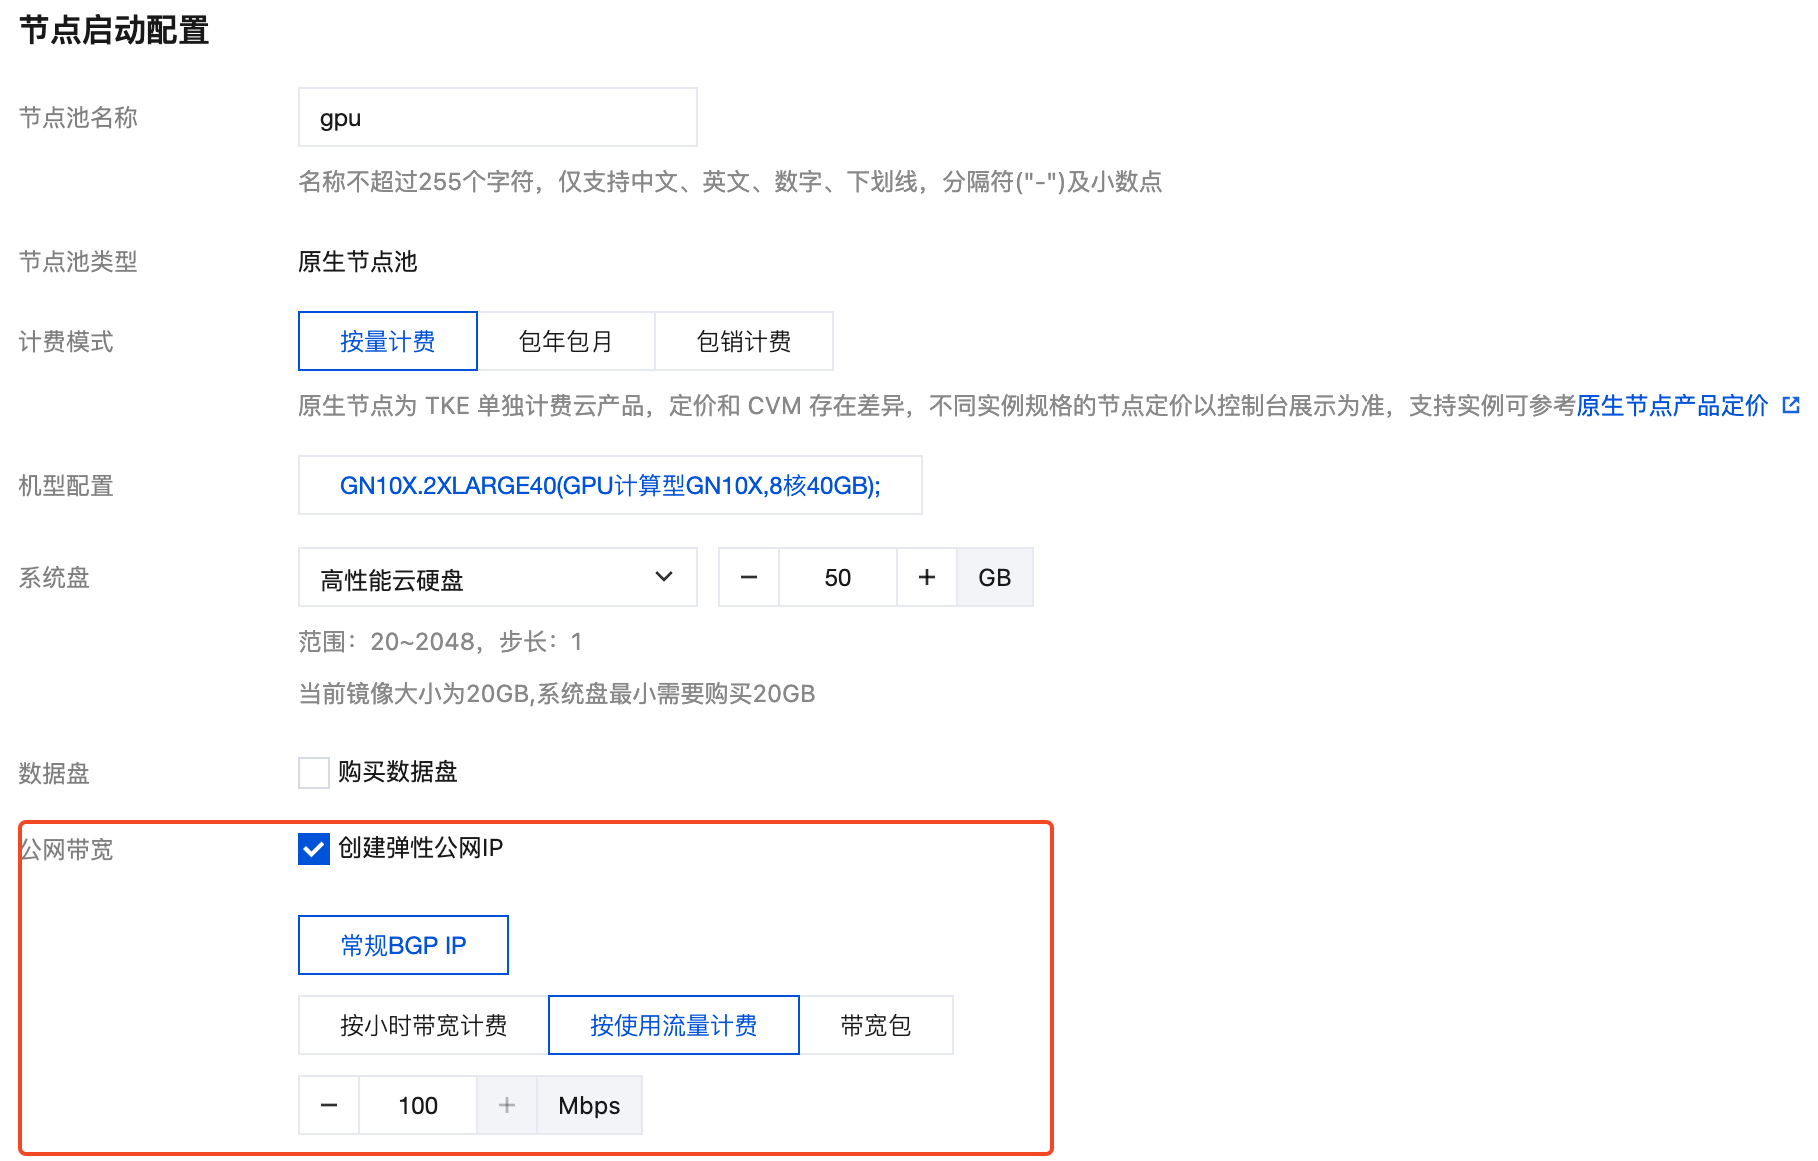Click the 当前镜像大小为20GB hint text
1818x1161 pixels.
click(x=557, y=693)
